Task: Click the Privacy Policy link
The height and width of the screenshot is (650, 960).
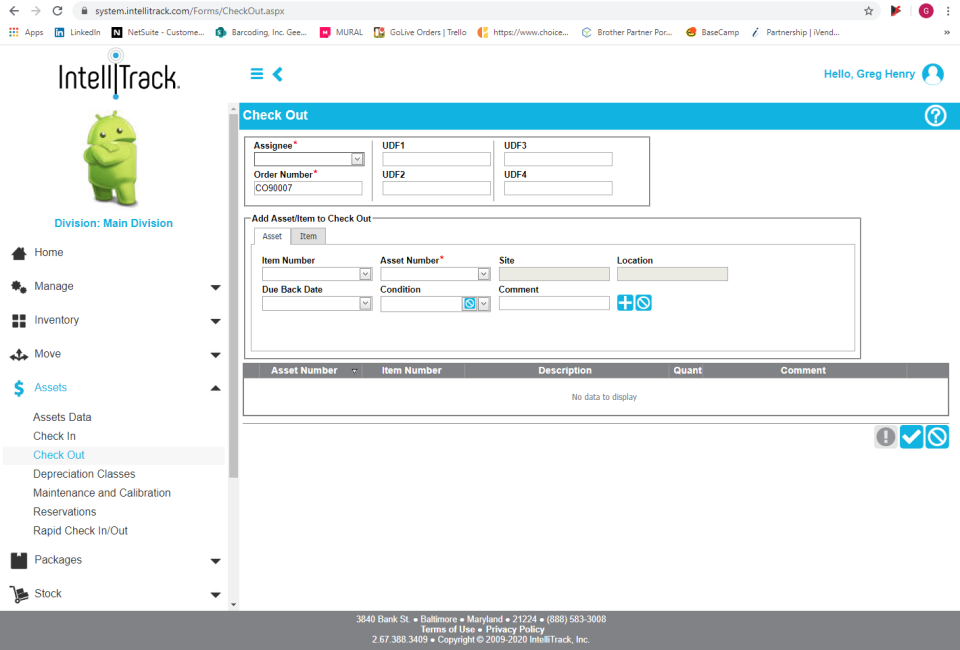Action: point(515,629)
